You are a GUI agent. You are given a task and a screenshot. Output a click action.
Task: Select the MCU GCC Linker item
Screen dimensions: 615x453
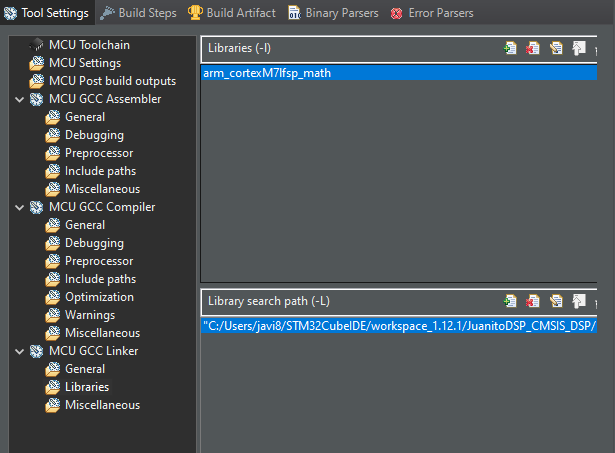[x=94, y=351]
